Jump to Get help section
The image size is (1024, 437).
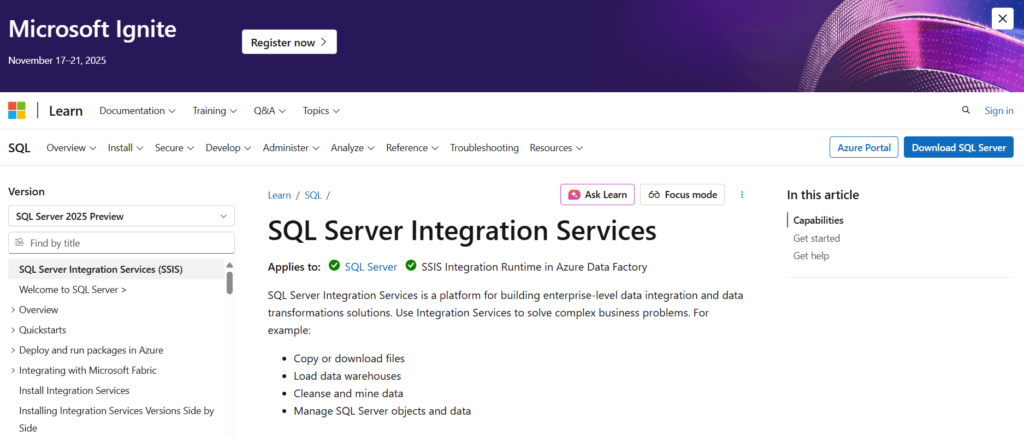point(811,256)
